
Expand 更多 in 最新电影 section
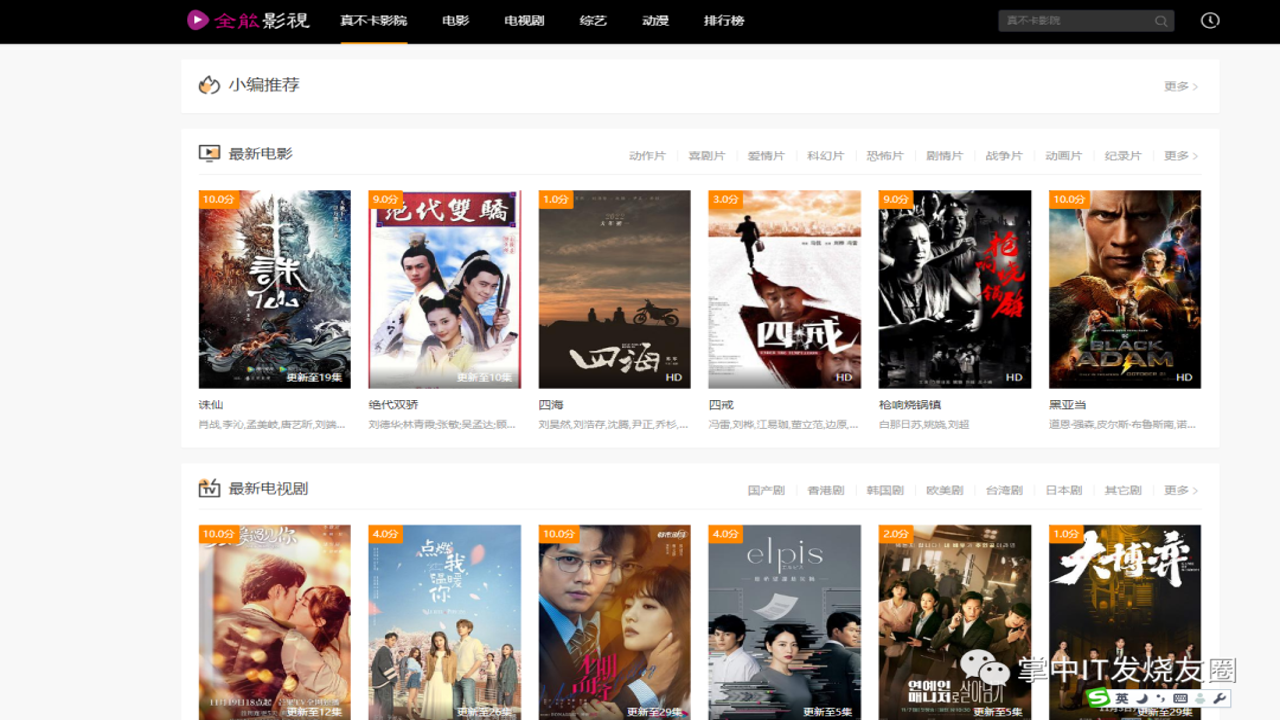point(1181,156)
